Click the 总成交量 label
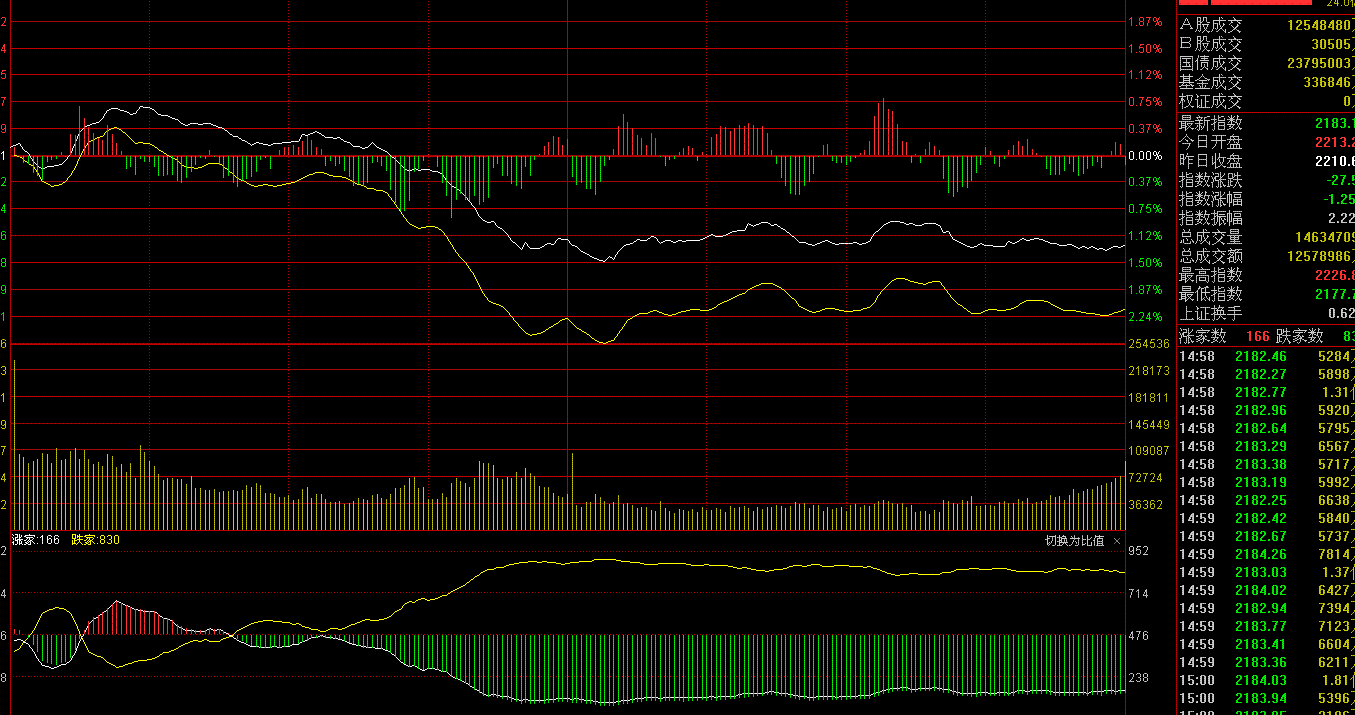Viewport: 1355px width, 715px height. click(x=1210, y=237)
